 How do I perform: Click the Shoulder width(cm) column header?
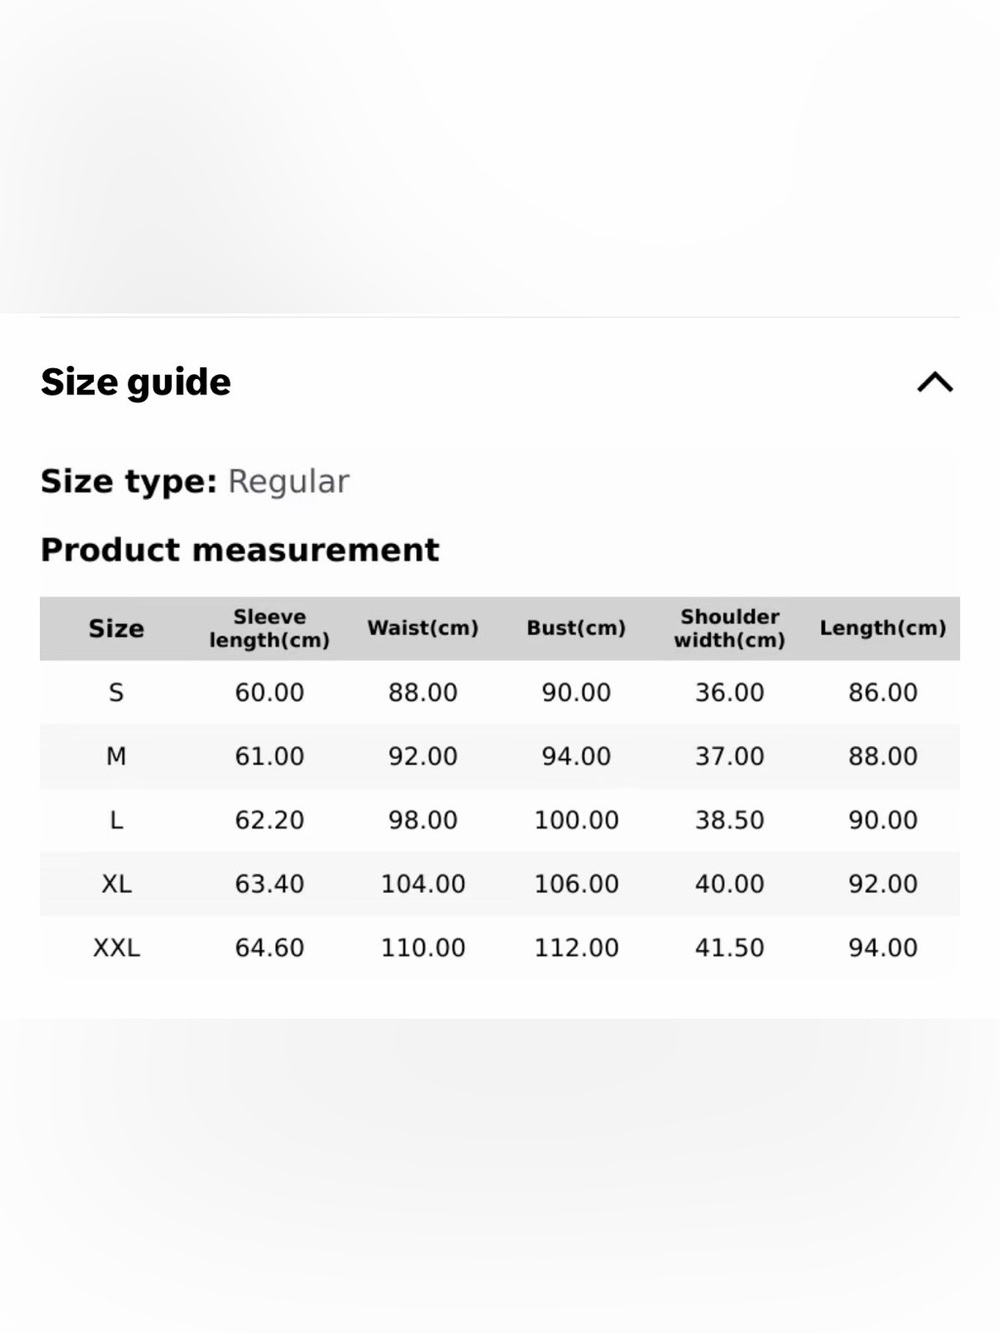pos(730,628)
